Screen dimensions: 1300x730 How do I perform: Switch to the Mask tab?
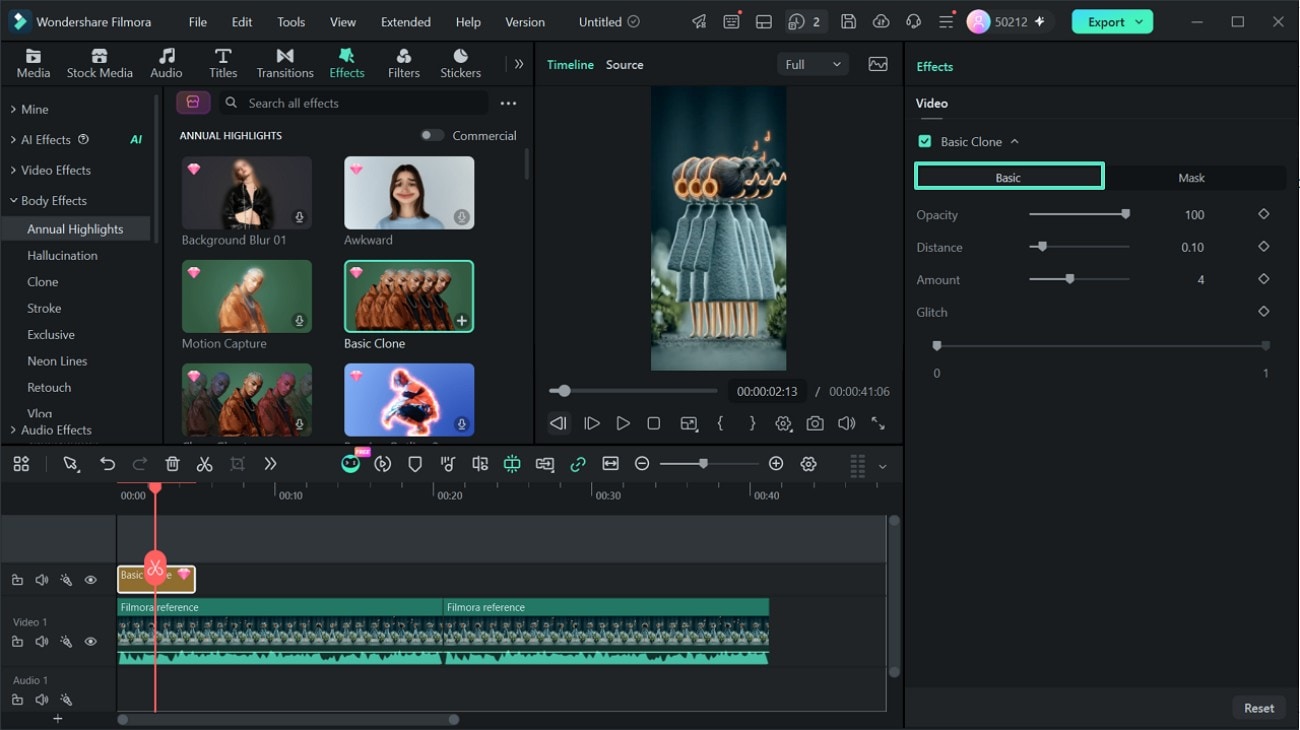(x=1191, y=178)
